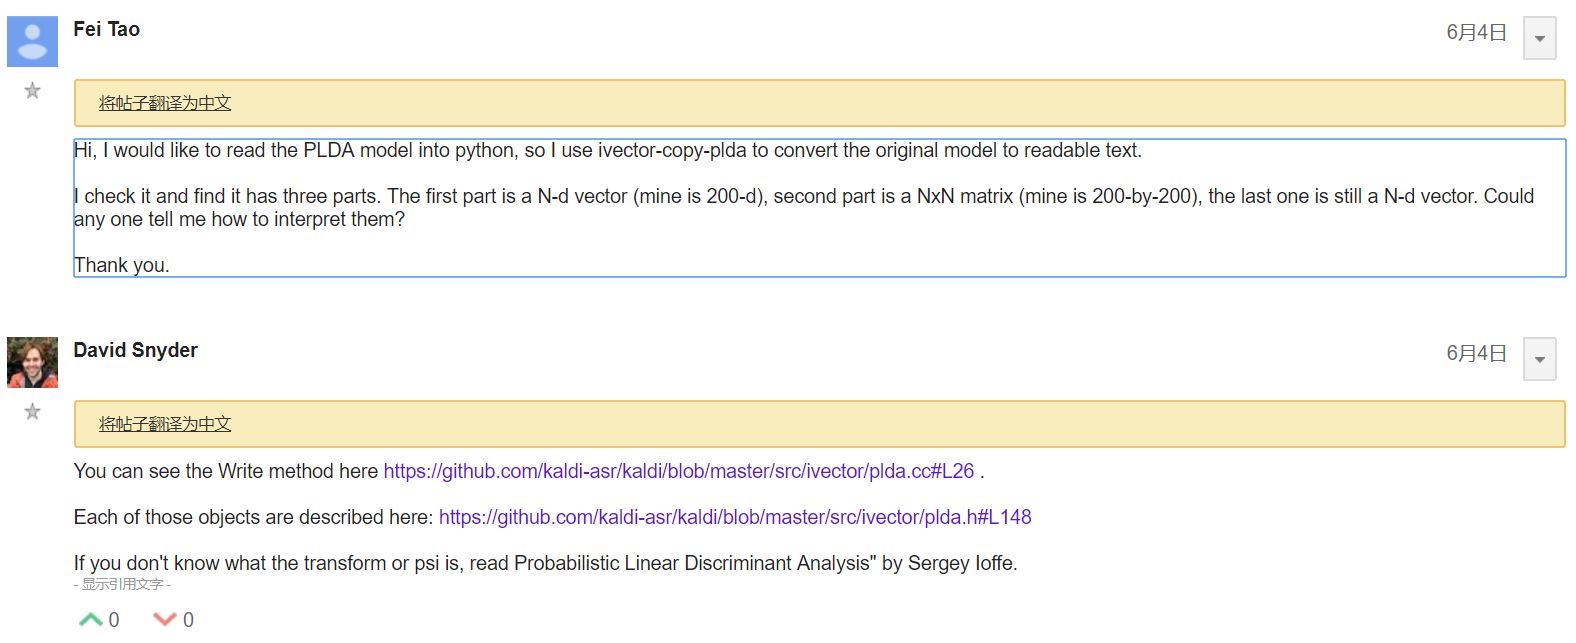This screenshot has height=643, width=1576.
Task: Downvote David Snyder's reply
Action: (x=165, y=620)
